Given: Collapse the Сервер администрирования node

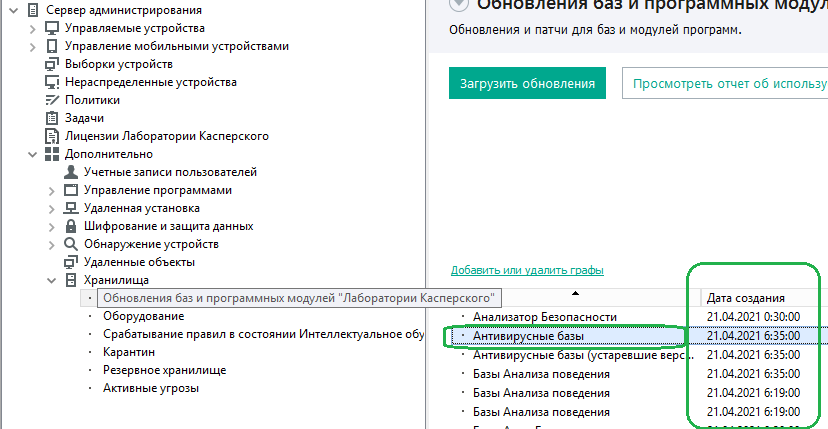Looking at the screenshot, I should coord(14,10).
